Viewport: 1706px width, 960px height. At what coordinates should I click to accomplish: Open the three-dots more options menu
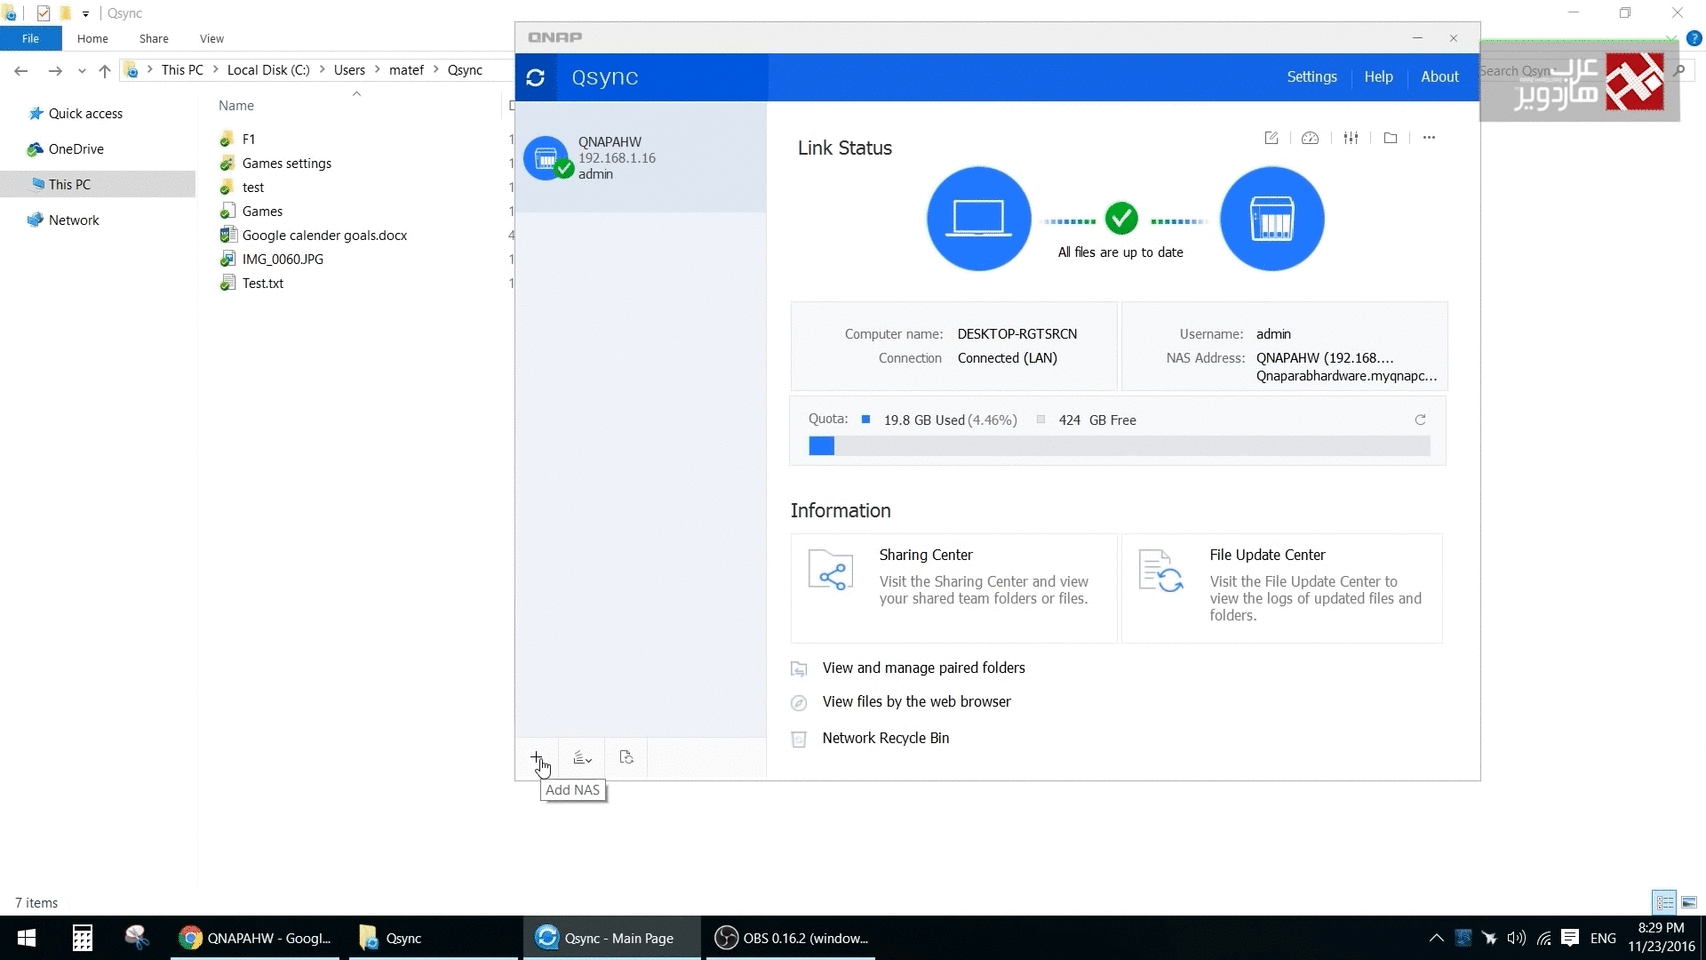coord(1429,138)
